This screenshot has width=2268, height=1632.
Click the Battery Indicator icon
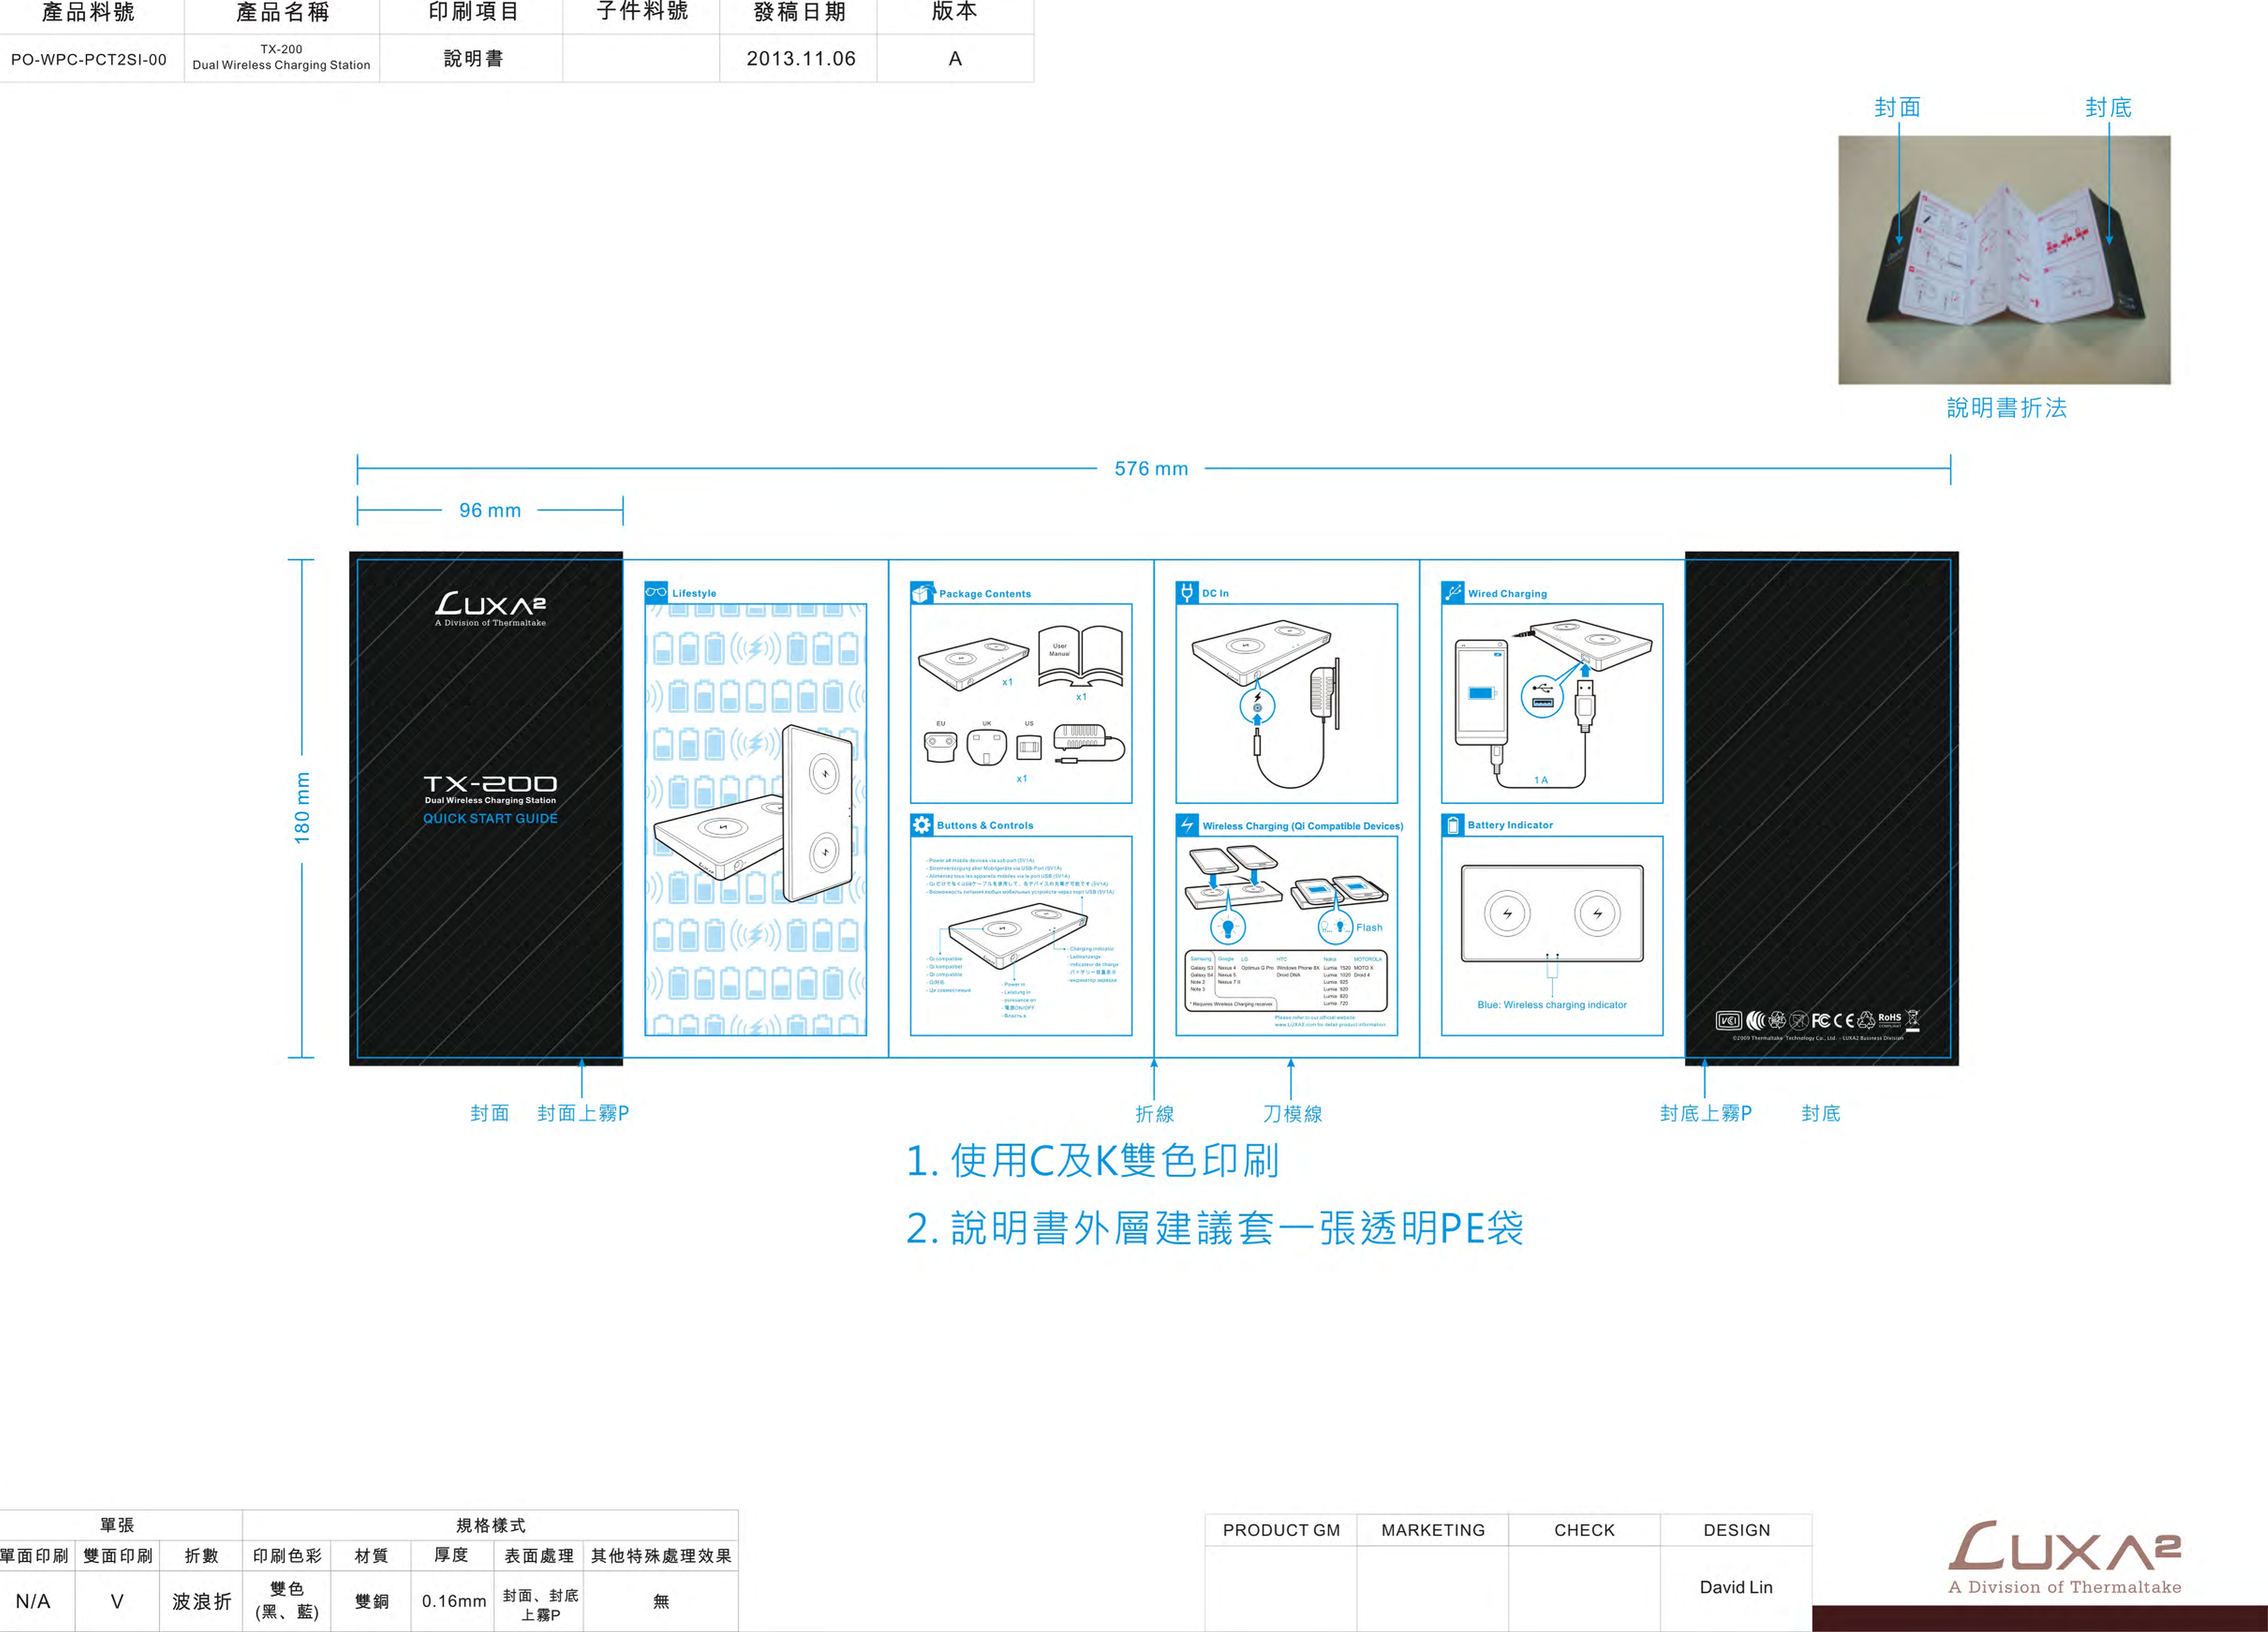(1453, 825)
